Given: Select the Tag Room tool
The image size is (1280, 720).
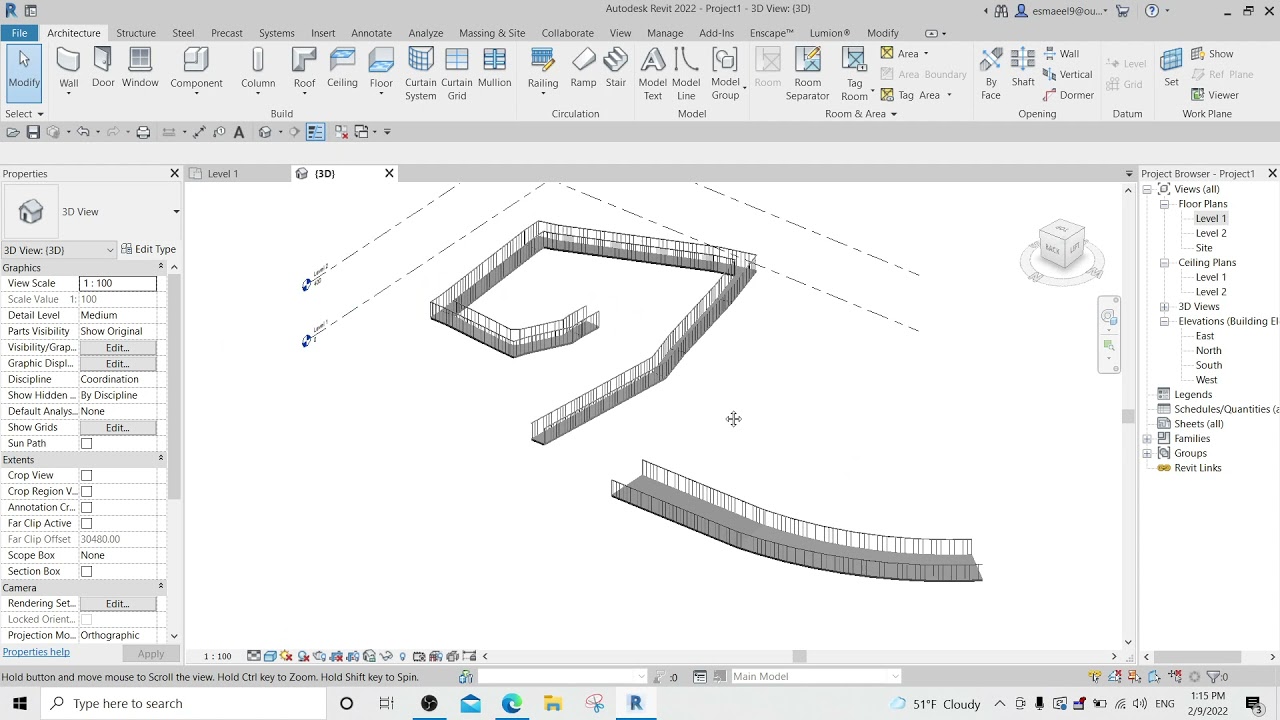Looking at the screenshot, I should (x=855, y=74).
